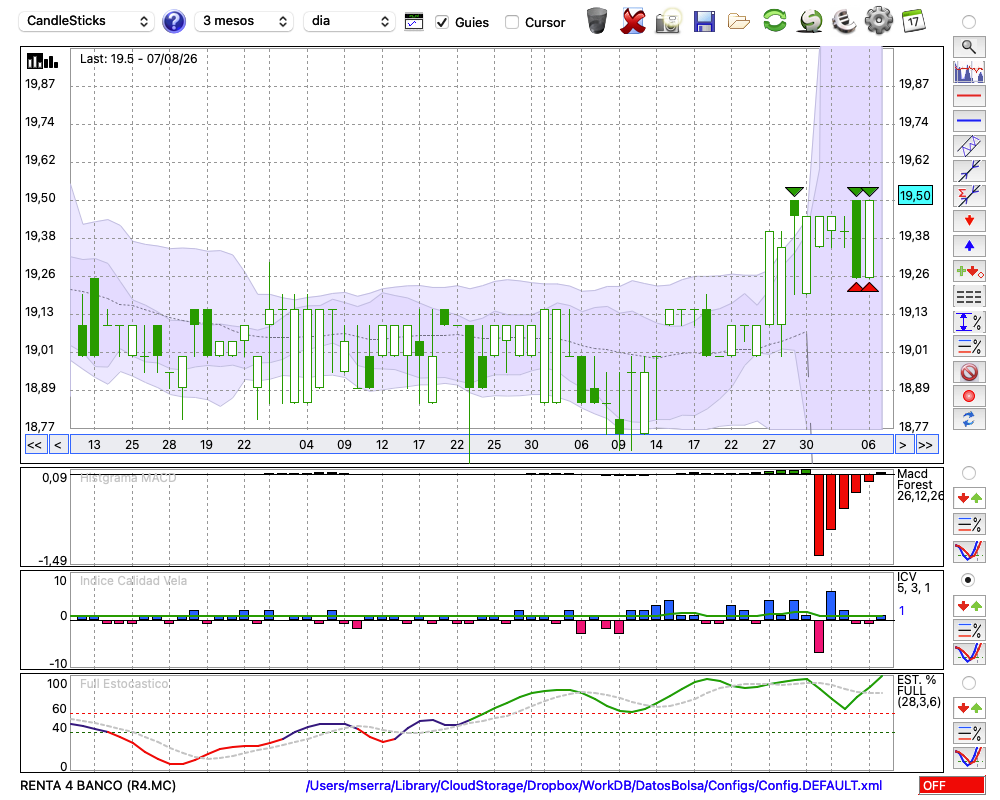Click the >> jump forward button

[925, 445]
